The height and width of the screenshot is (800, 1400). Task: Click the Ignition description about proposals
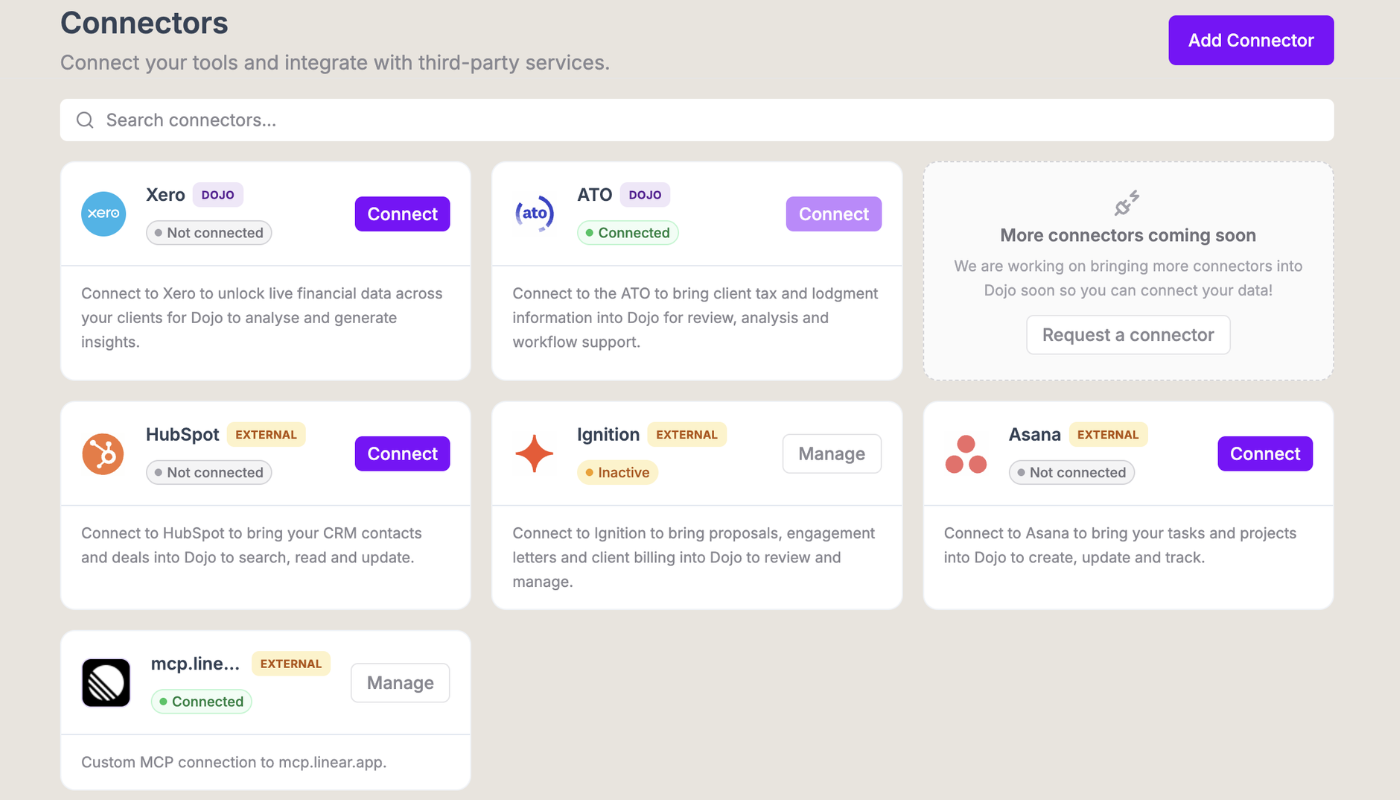[694, 557]
